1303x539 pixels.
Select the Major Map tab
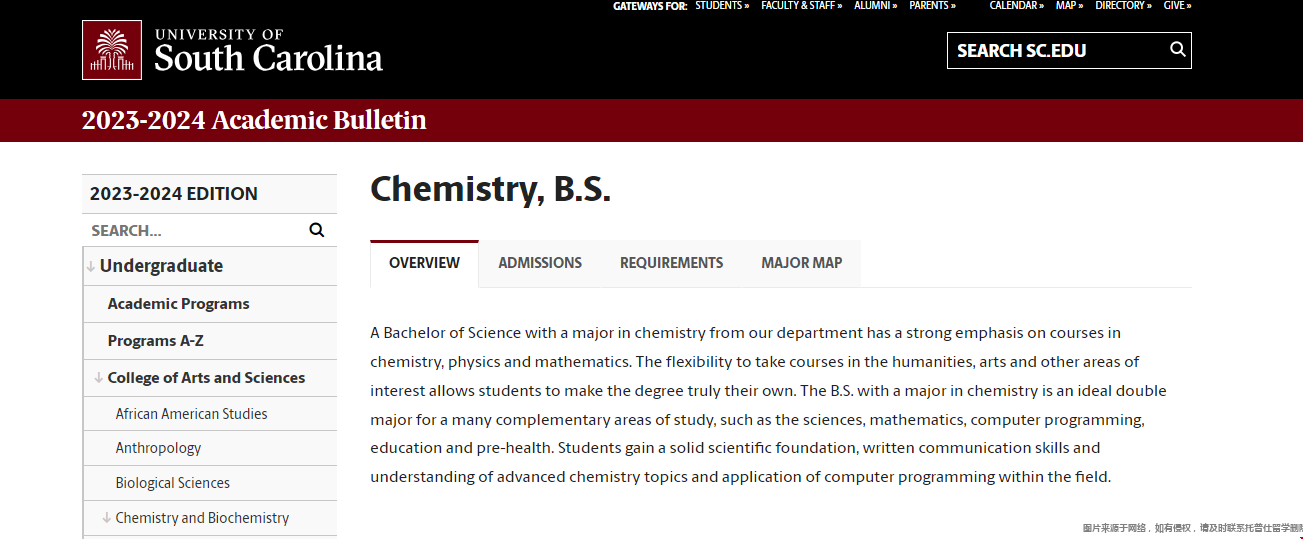click(802, 263)
